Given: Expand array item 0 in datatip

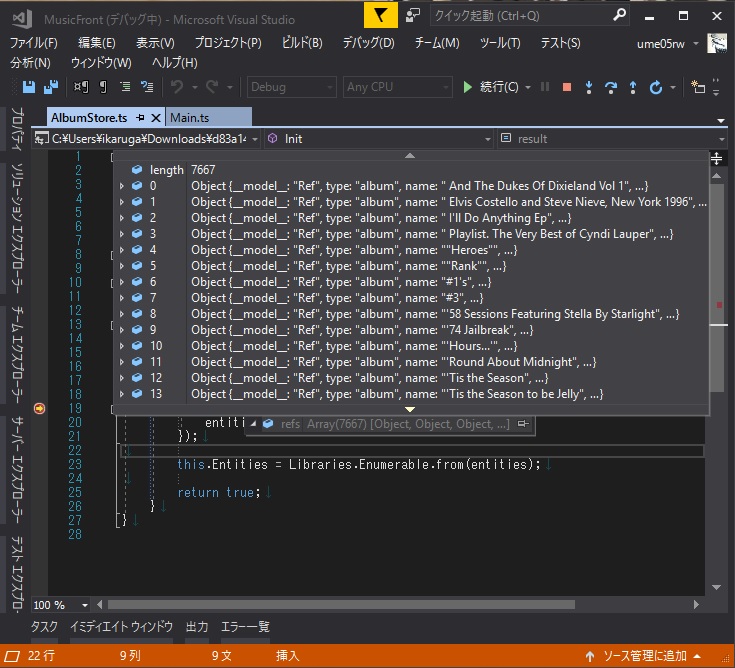Looking at the screenshot, I should [x=121, y=186].
